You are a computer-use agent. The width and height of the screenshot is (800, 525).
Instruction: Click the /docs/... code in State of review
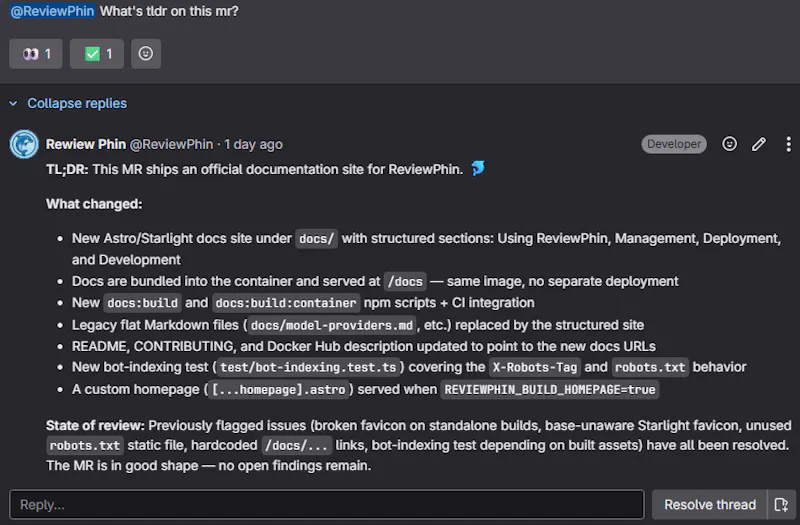click(x=296, y=446)
